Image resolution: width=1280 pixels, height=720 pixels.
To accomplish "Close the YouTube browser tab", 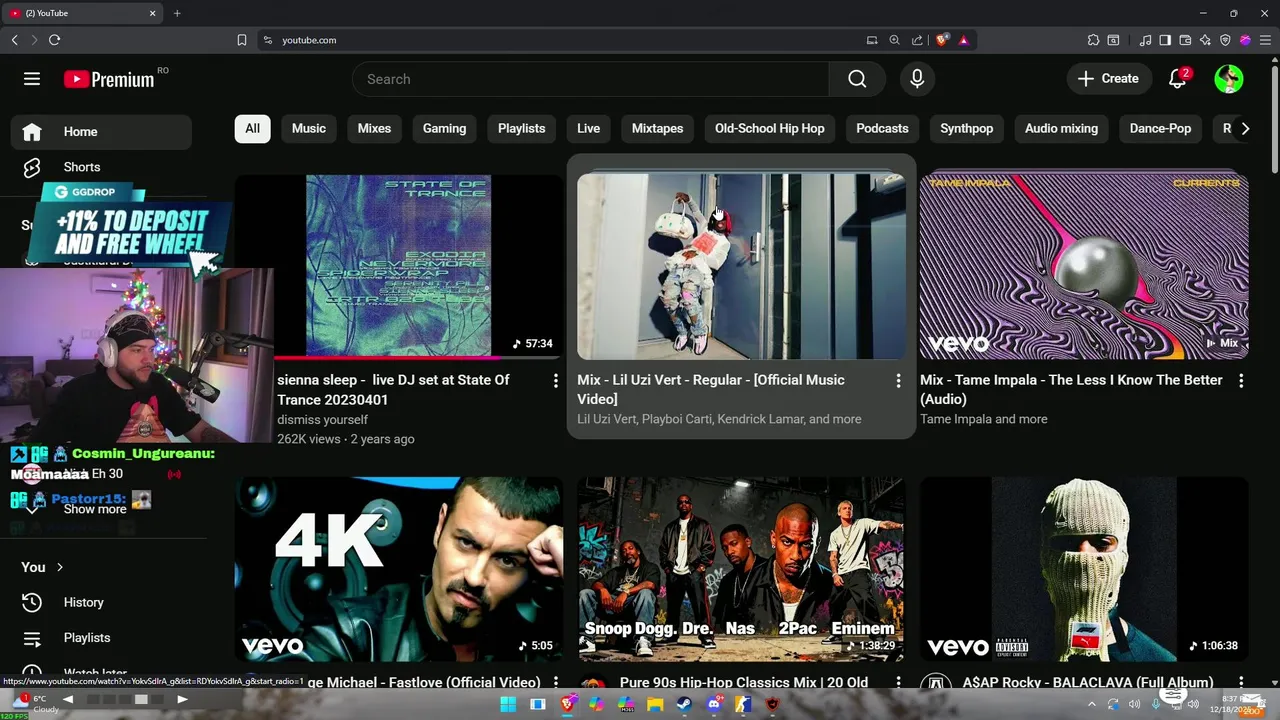I will pyautogui.click(x=153, y=13).
